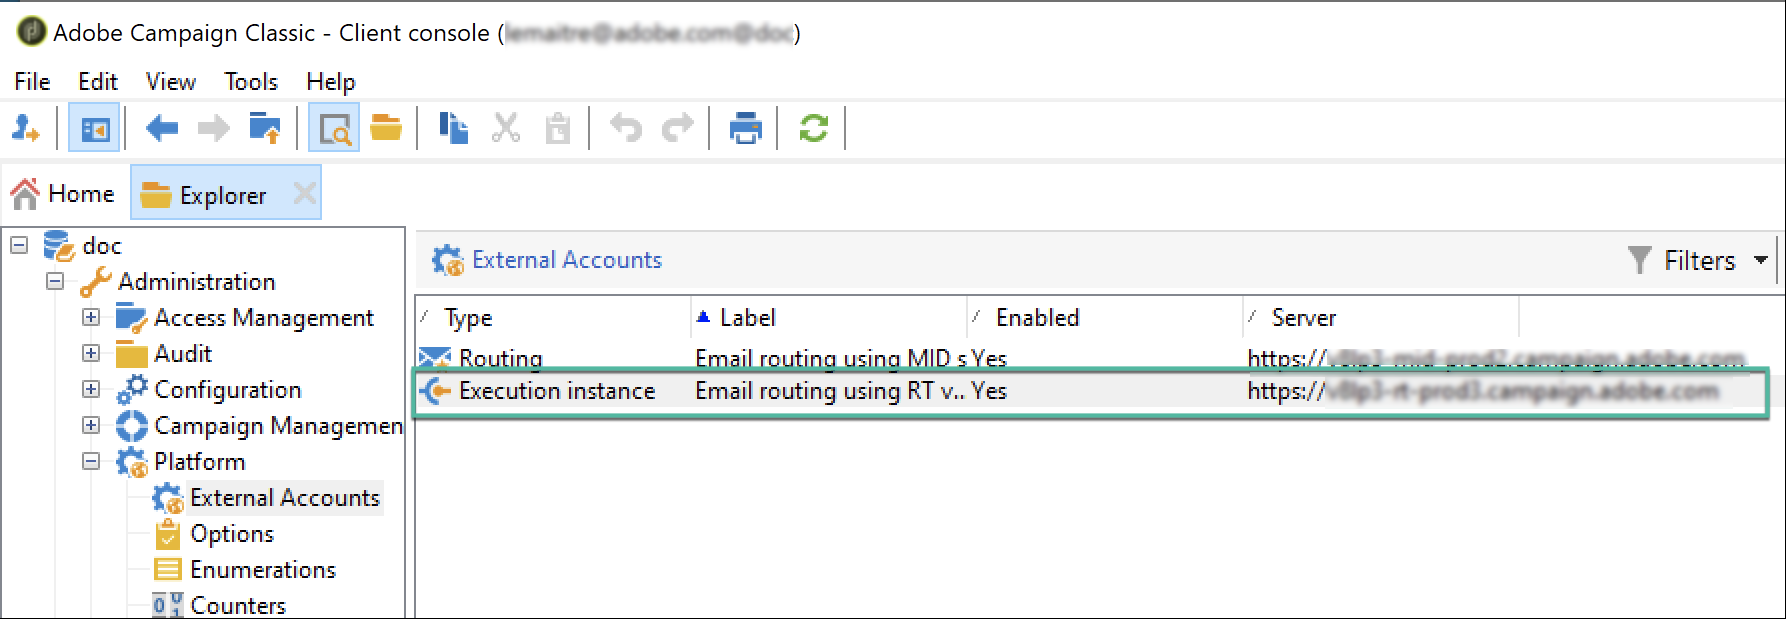This screenshot has height=619, width=1786.
Task: Switch to the Home tab
Action: tap(63, 194)
